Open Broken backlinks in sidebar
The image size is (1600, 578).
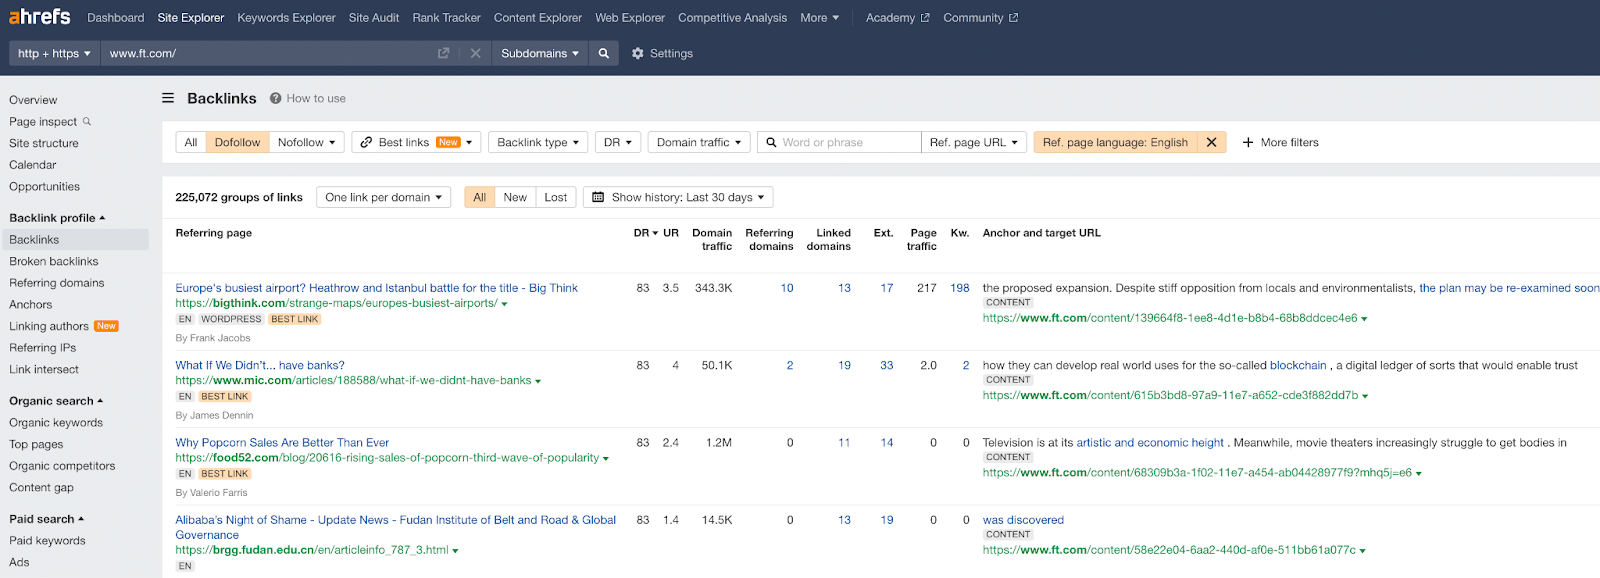point(54,261)
